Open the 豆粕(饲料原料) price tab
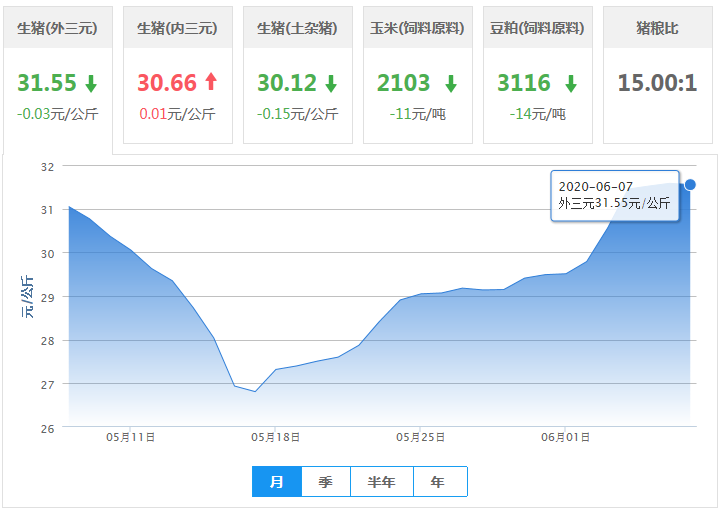This screenshot has width=720, height=513. coord(537,28)
